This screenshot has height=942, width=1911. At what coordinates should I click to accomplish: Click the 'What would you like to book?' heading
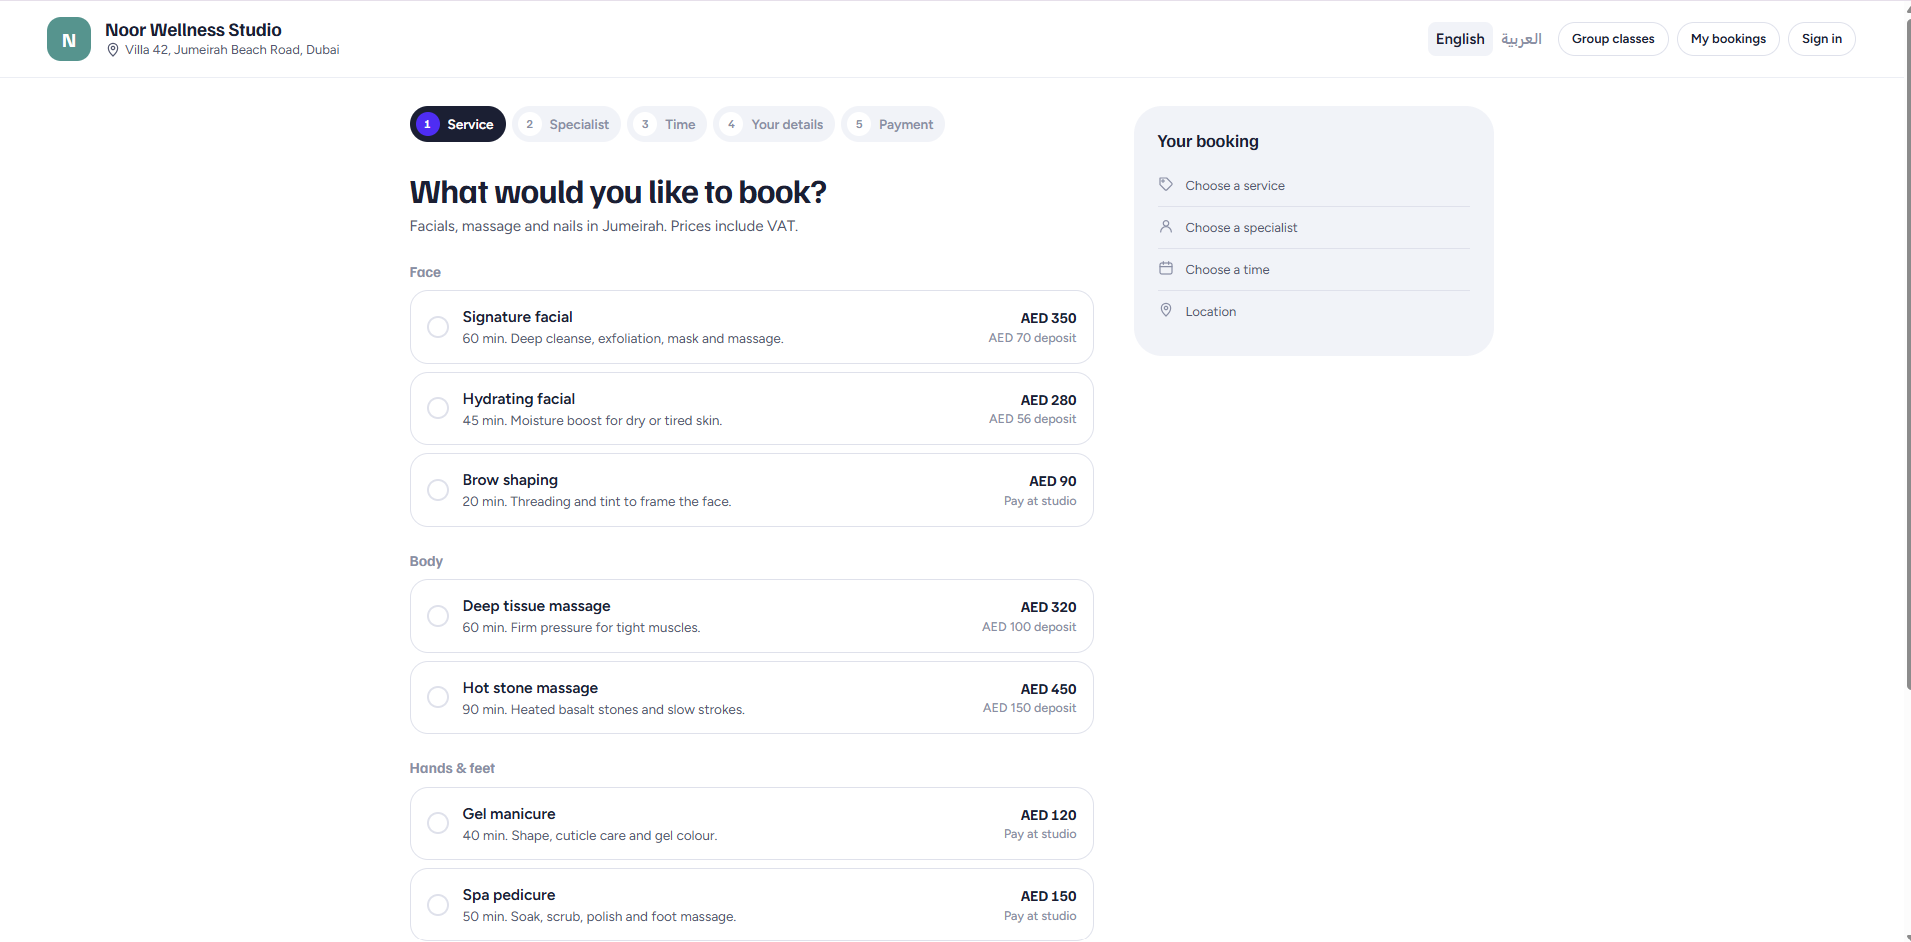tap(618, 192)
